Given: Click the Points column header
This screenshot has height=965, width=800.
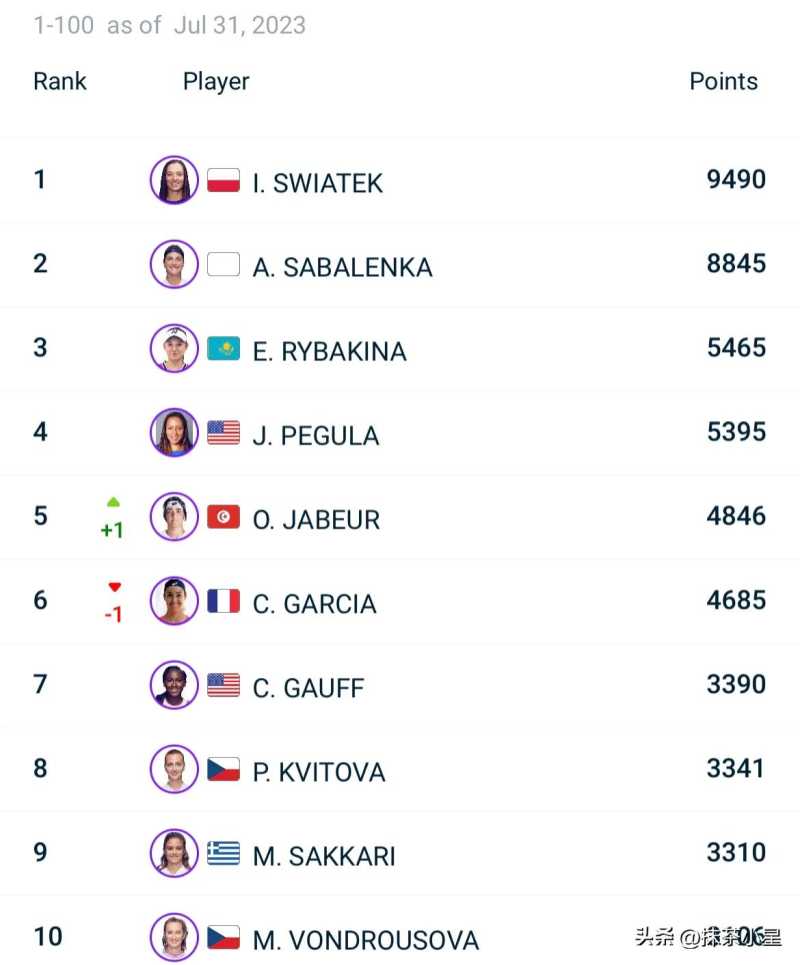Looking at the screenshot, I should [723, 82].
